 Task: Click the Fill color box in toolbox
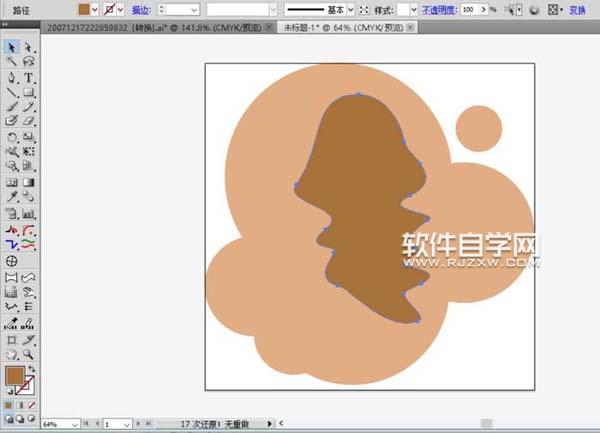click(15, 375)
